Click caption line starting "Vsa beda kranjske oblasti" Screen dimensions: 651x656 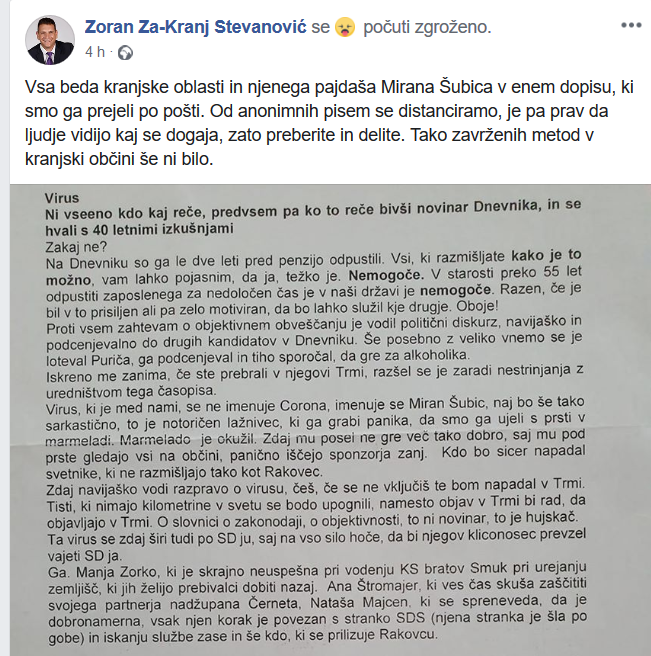click(329, 87)
